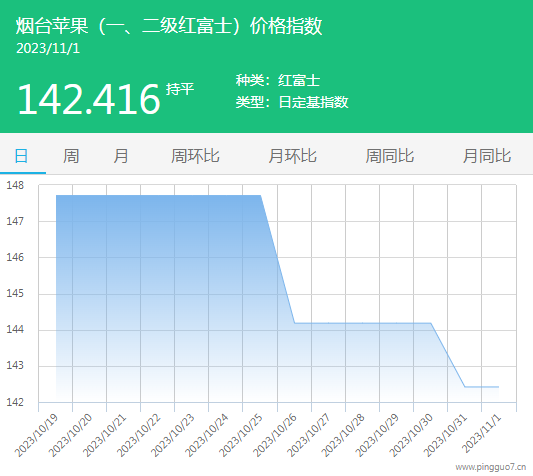The height and width of the screenshot is (476, 533).
Task: Click the www.pingguo7.cn watermark link
Action: 491,467
